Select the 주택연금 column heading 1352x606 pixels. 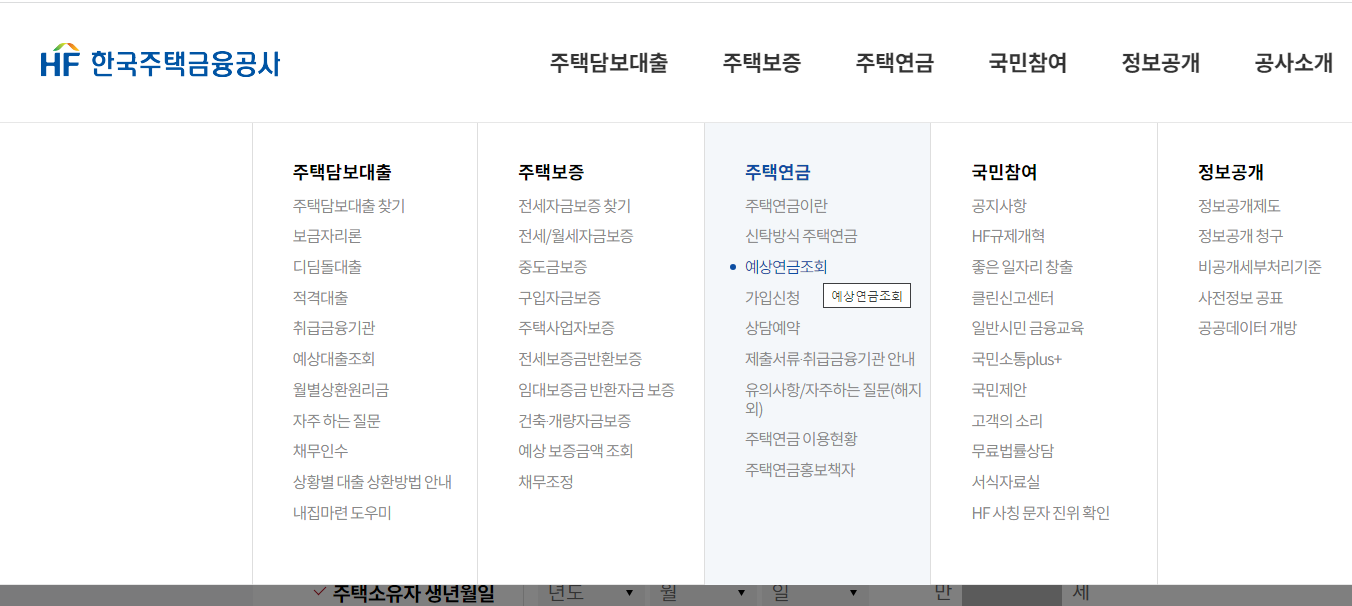tap(778, 172)
